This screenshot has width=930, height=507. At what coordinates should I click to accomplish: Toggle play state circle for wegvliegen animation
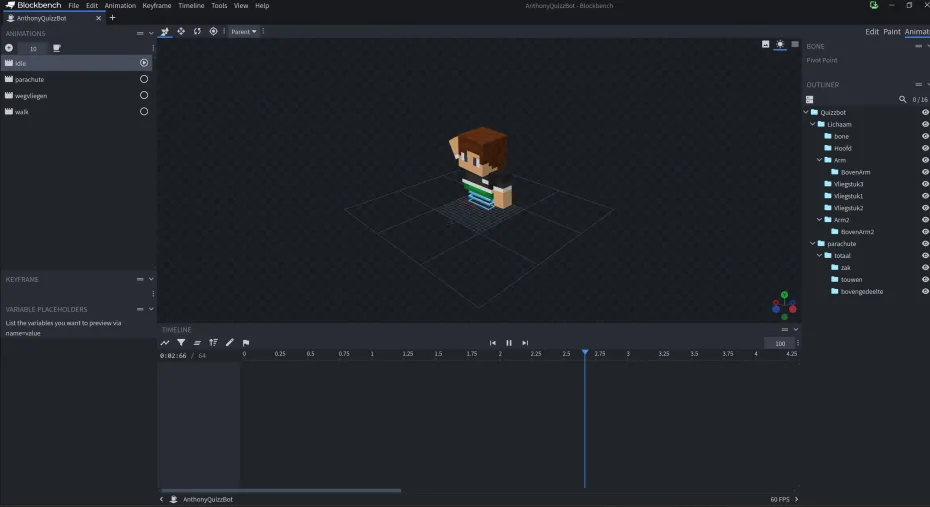[144, 95]
